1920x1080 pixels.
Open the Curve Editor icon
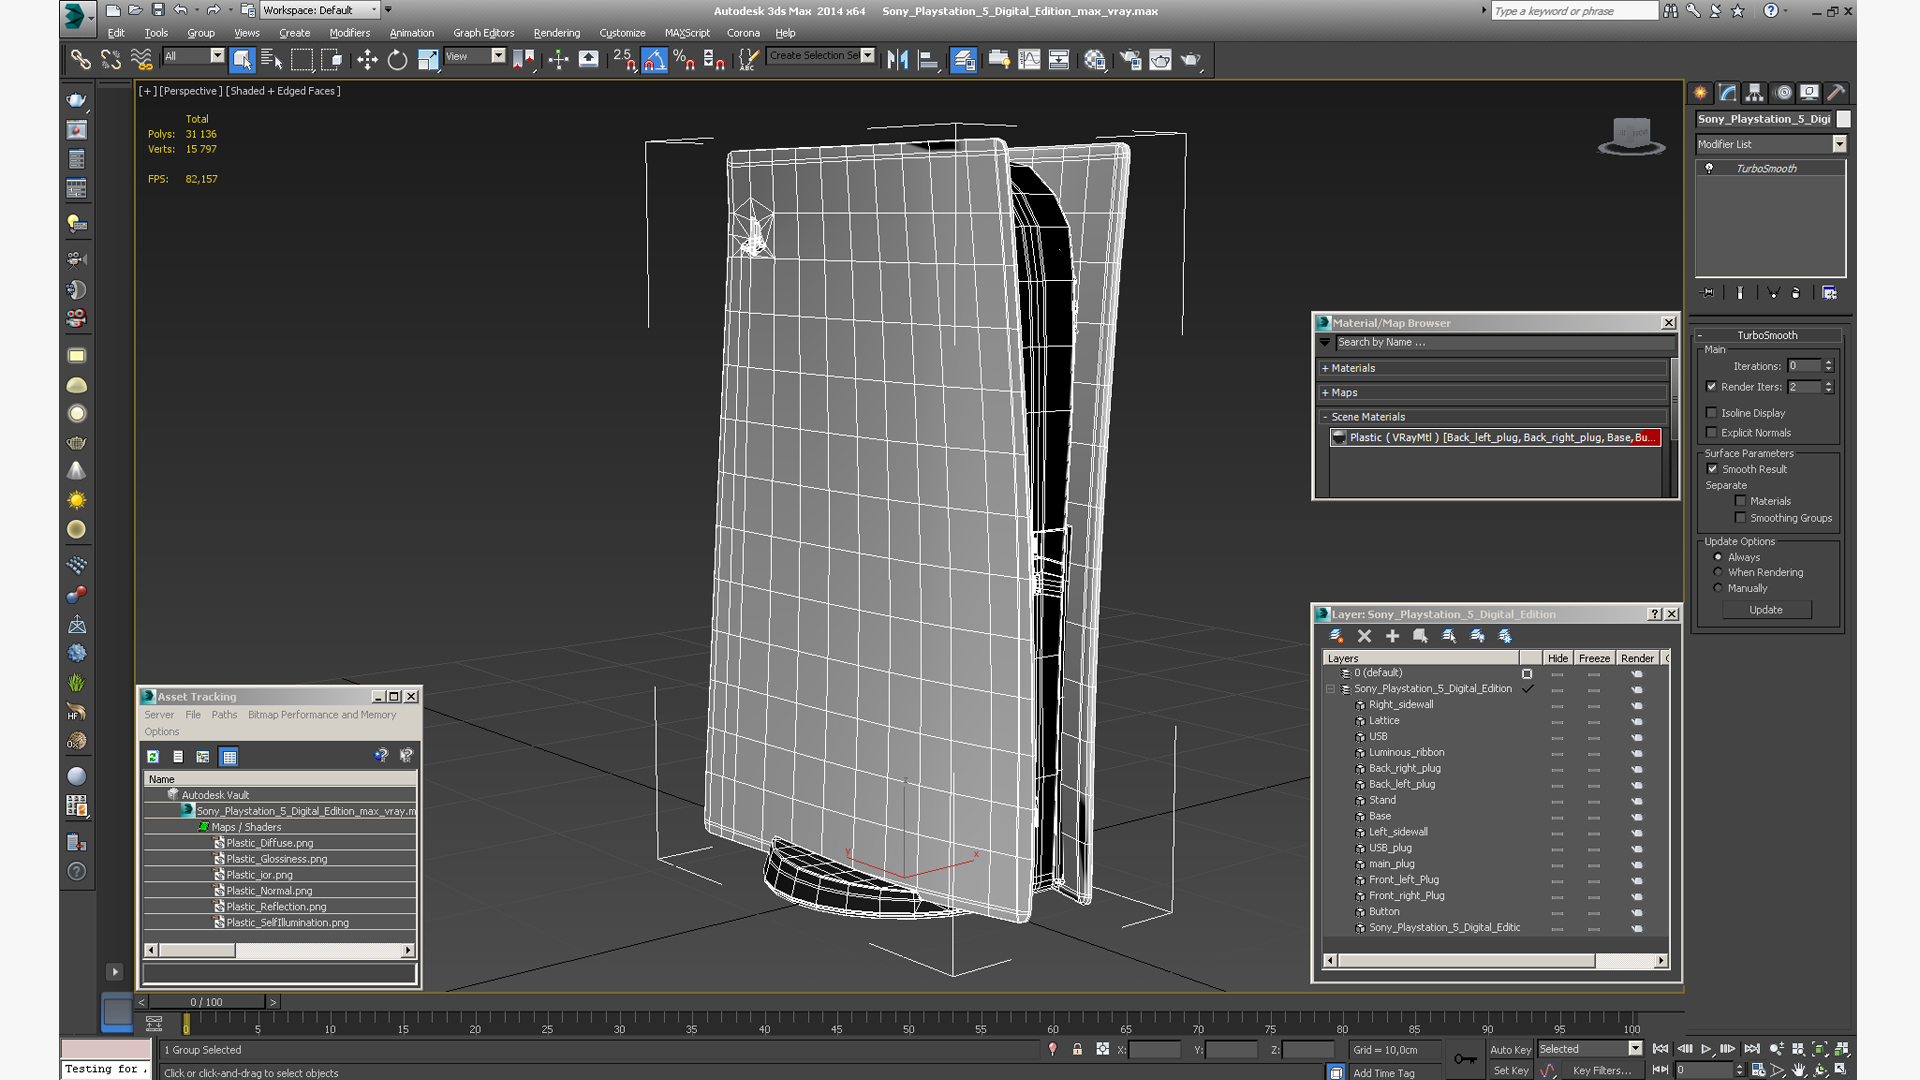tap(1029, 60)
